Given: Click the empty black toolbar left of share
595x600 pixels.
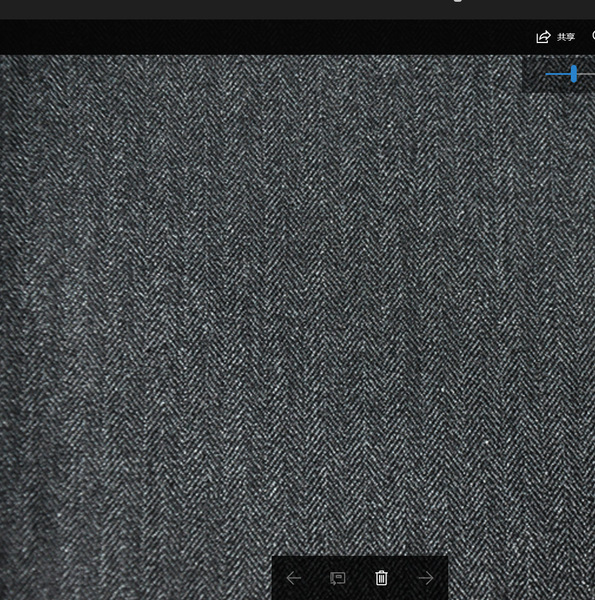Looking at the screenshot, I should pyautogui.click(x=268, y=37).
